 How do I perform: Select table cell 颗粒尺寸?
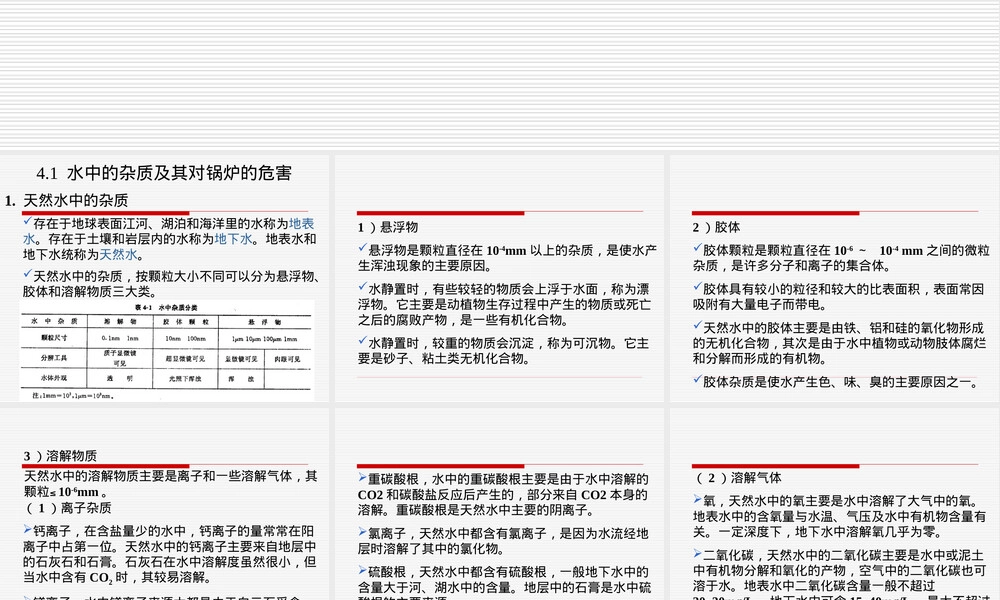54,338
